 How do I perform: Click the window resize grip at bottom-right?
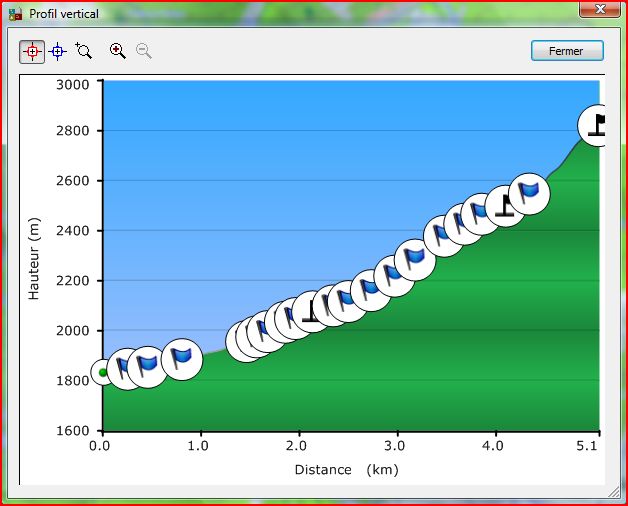point(614,492)
